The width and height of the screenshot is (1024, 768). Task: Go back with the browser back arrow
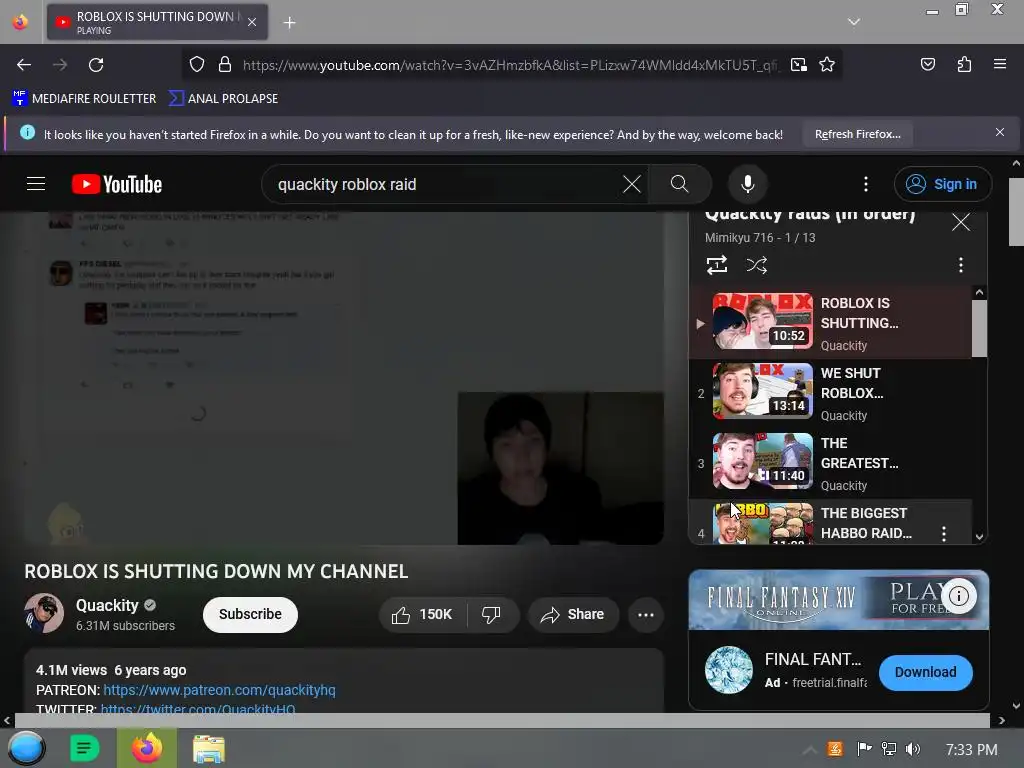[x=24, y=65]
